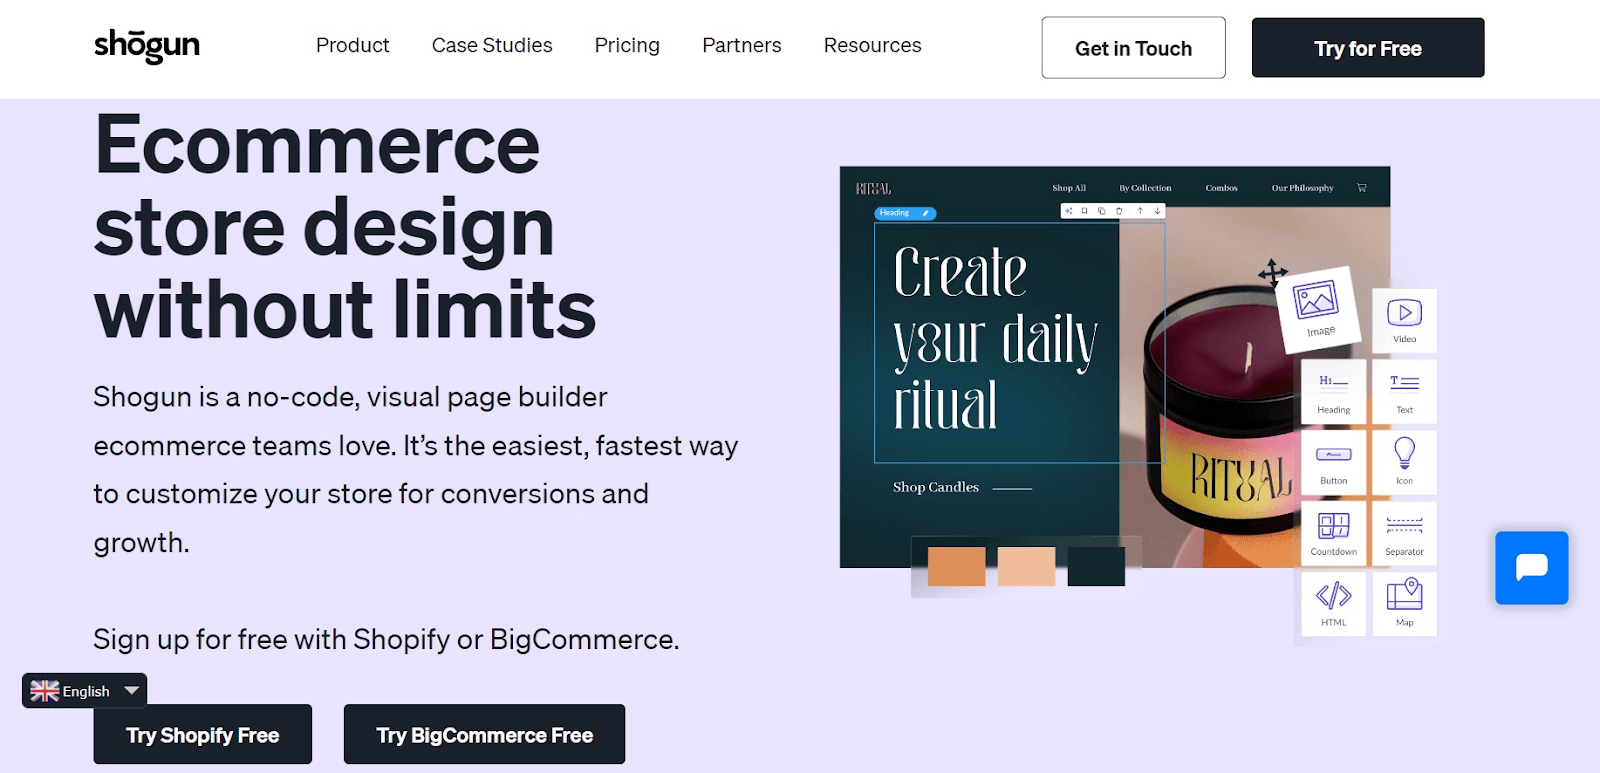This screenshot has height=773, width=1600.
Task: Click Shop All in the mockup navigation
Action: [x=1069, y=188]
